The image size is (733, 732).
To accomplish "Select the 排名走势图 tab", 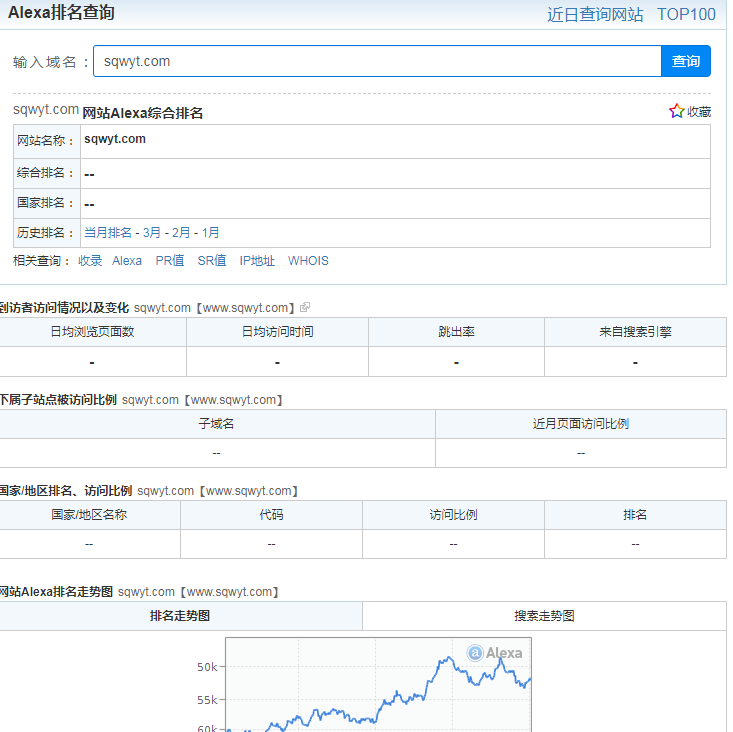I will click(180, 616).
